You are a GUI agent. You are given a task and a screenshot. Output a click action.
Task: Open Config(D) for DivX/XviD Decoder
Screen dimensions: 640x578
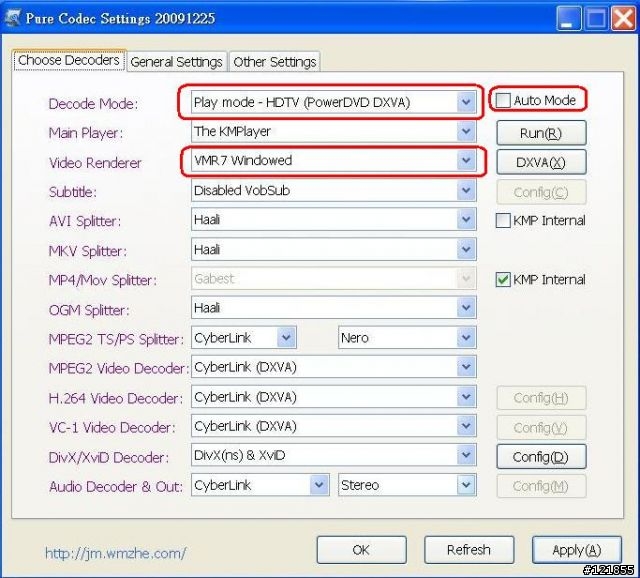tap(541, 457)
